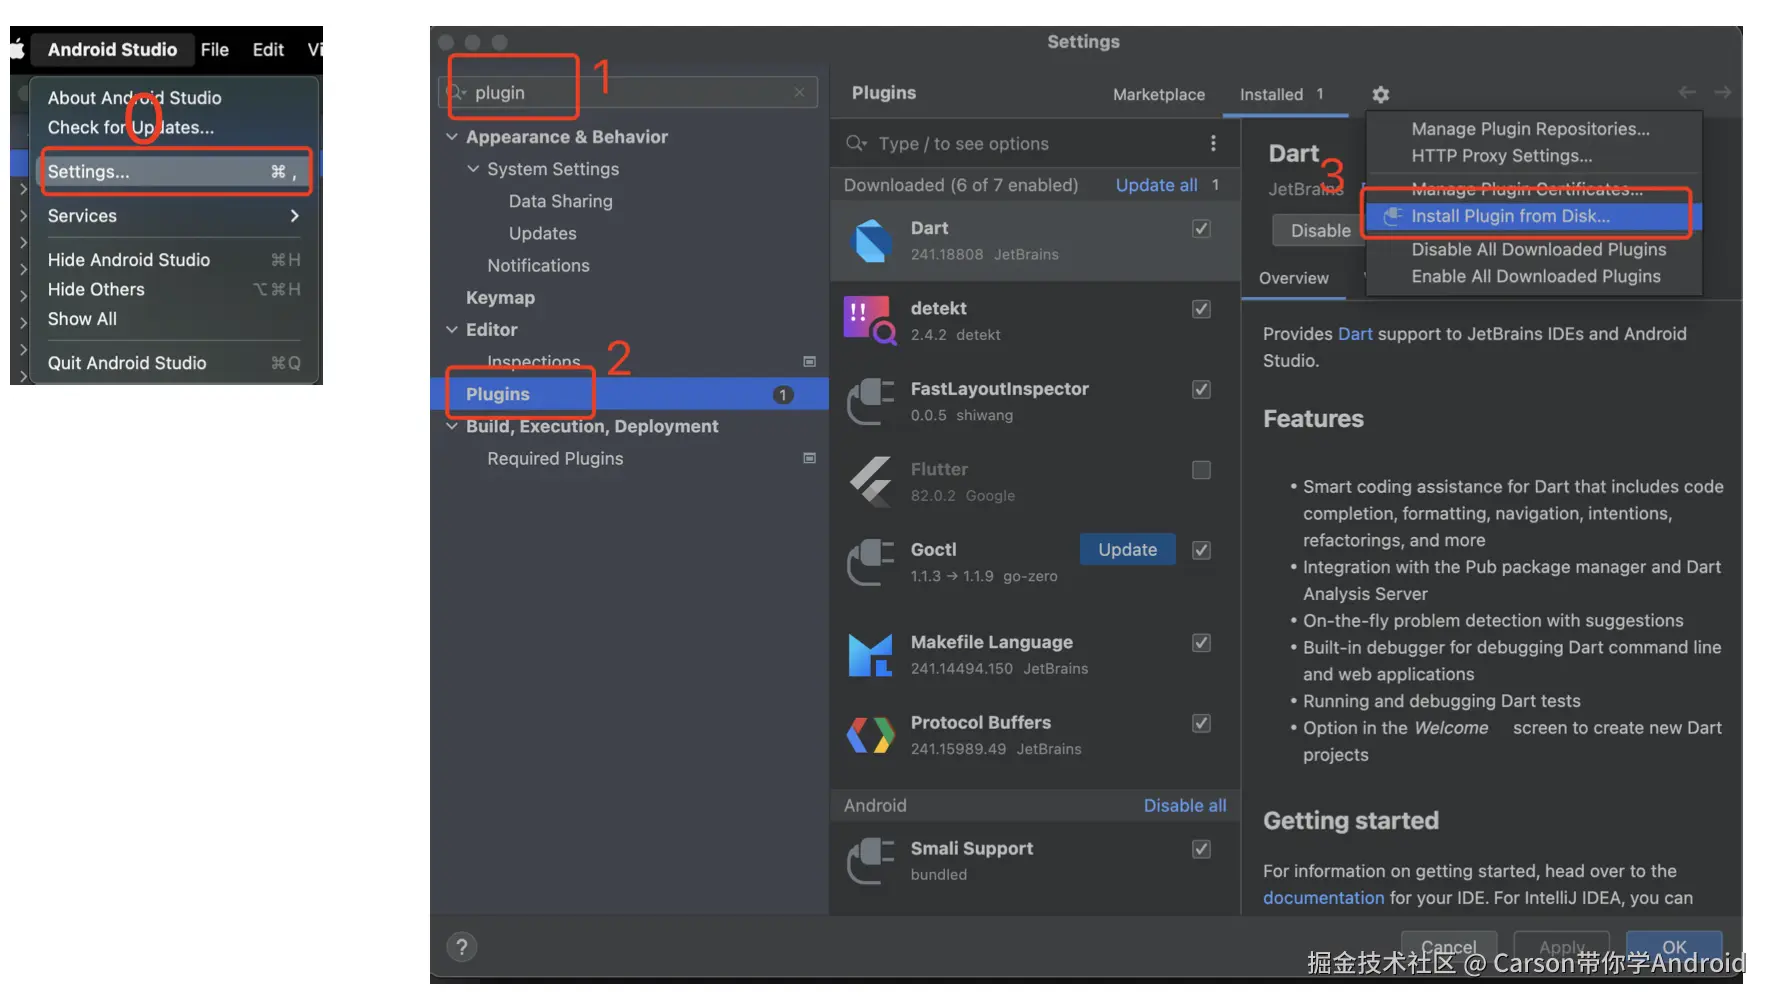Click the plugin search magnifier icon

pos(856,143)
